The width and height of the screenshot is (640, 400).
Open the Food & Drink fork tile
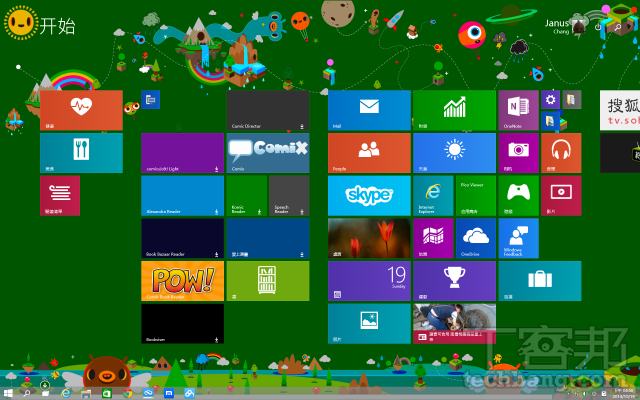coord(81,153)
